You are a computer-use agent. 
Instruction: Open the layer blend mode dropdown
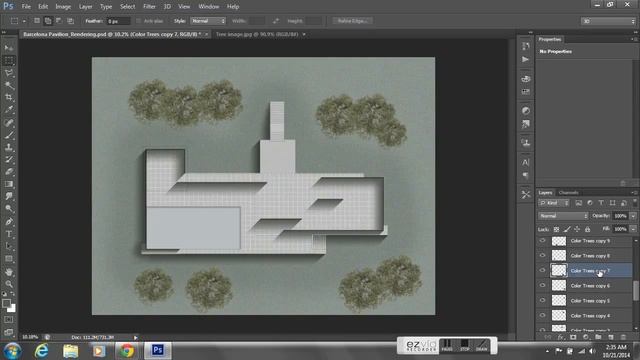(563, 216)
